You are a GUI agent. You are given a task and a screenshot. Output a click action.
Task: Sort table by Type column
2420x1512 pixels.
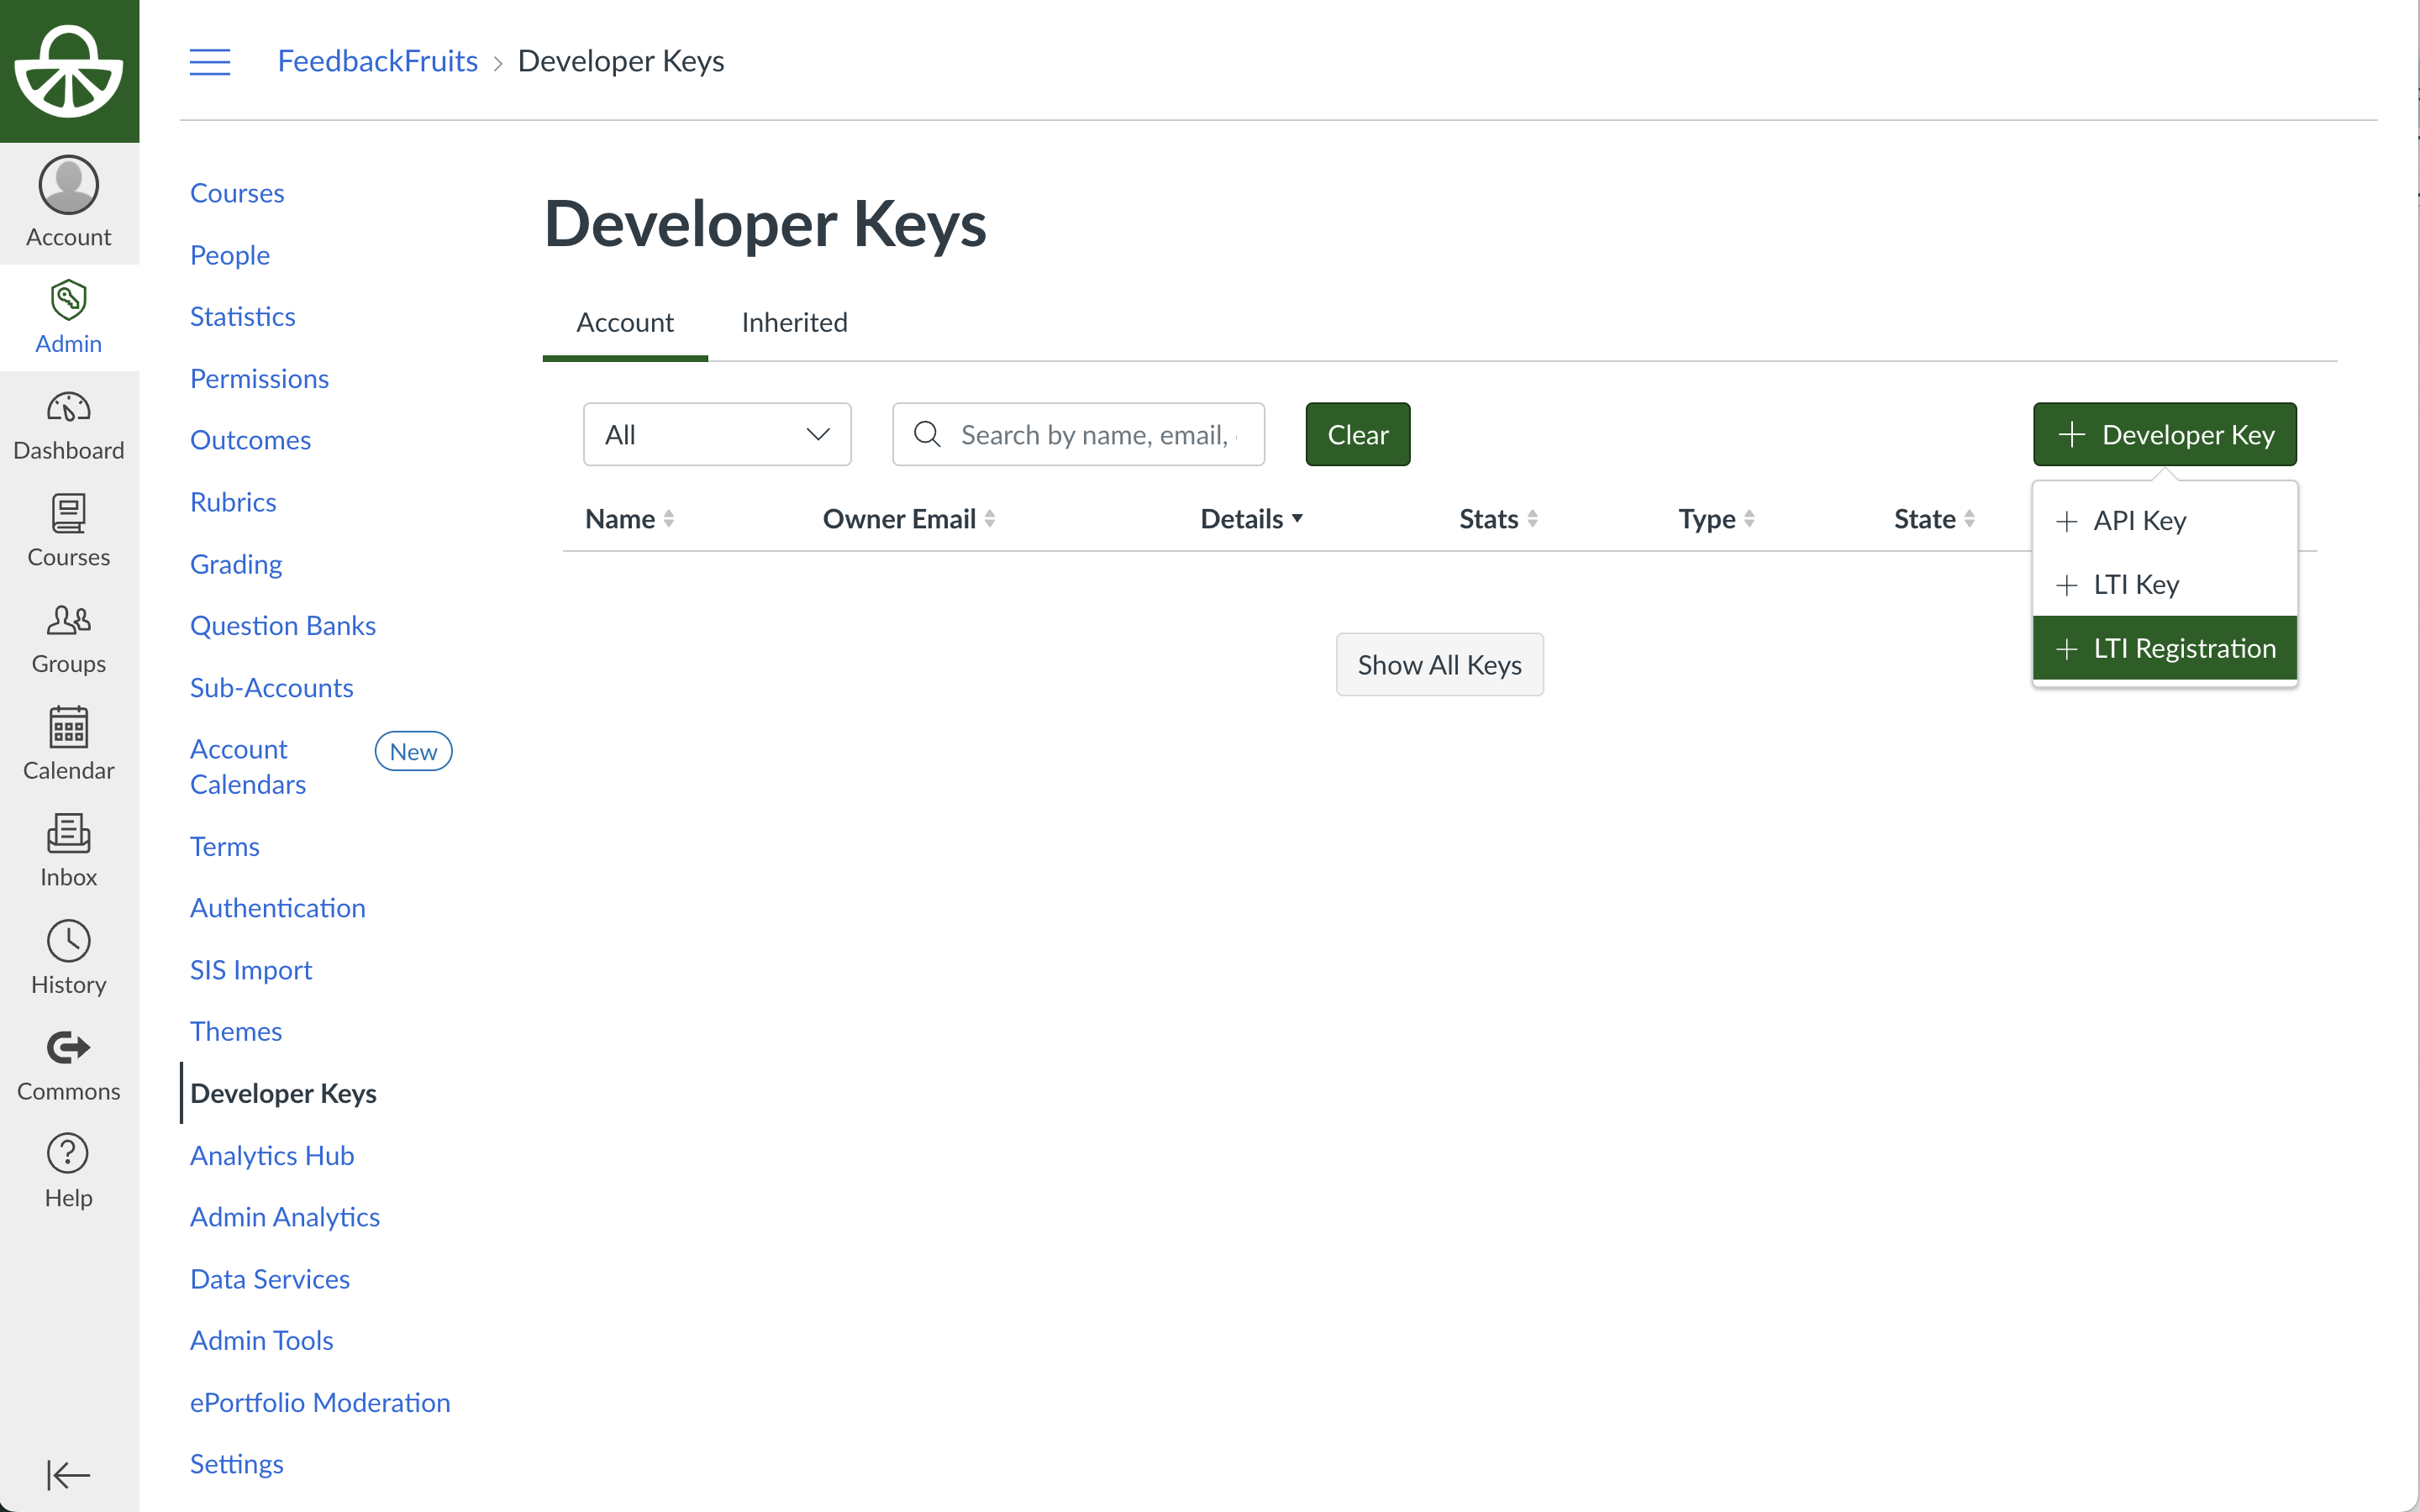click(x=1716, y=518)
